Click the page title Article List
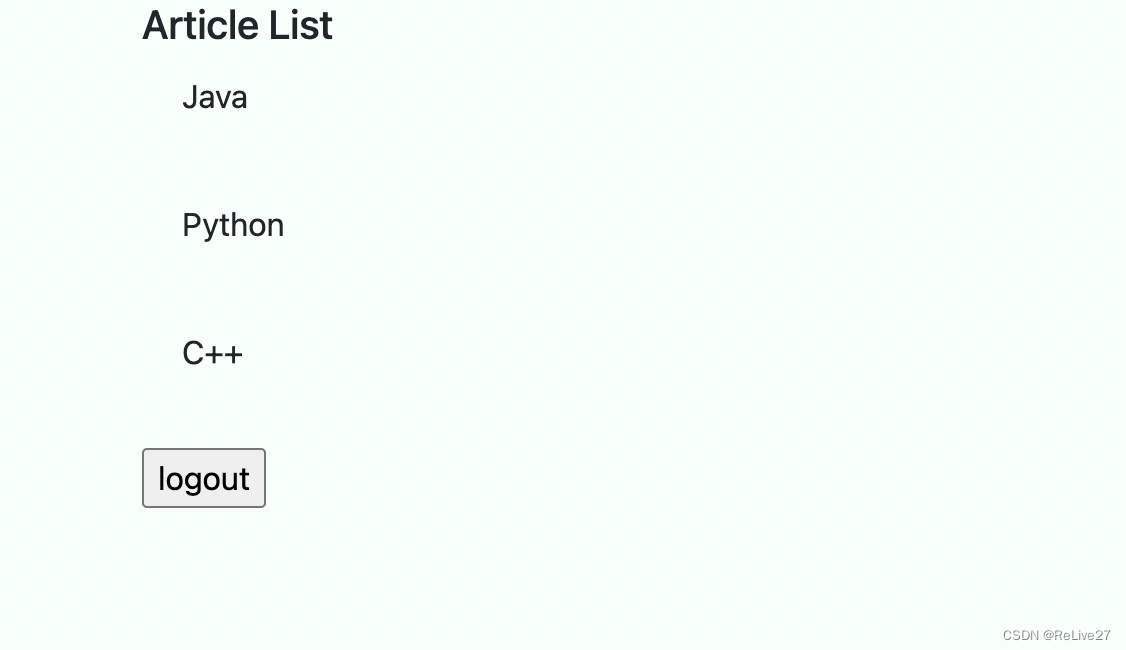Viewport: 1126px width, 650px height. 237,26
